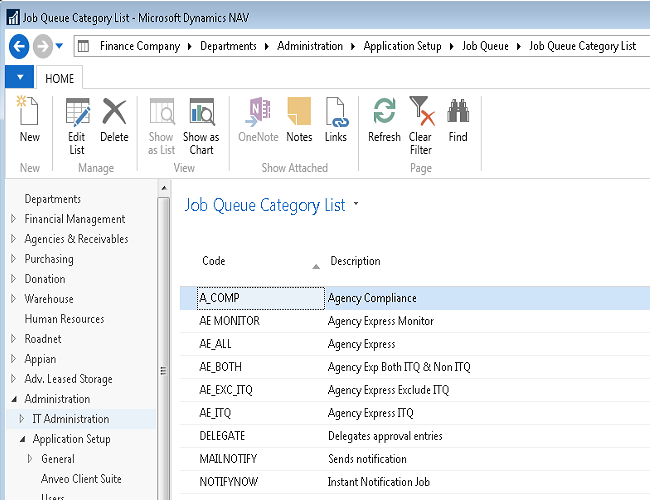
Task: Select the Show as Chart icon
Action: click(x=201, y=124)
